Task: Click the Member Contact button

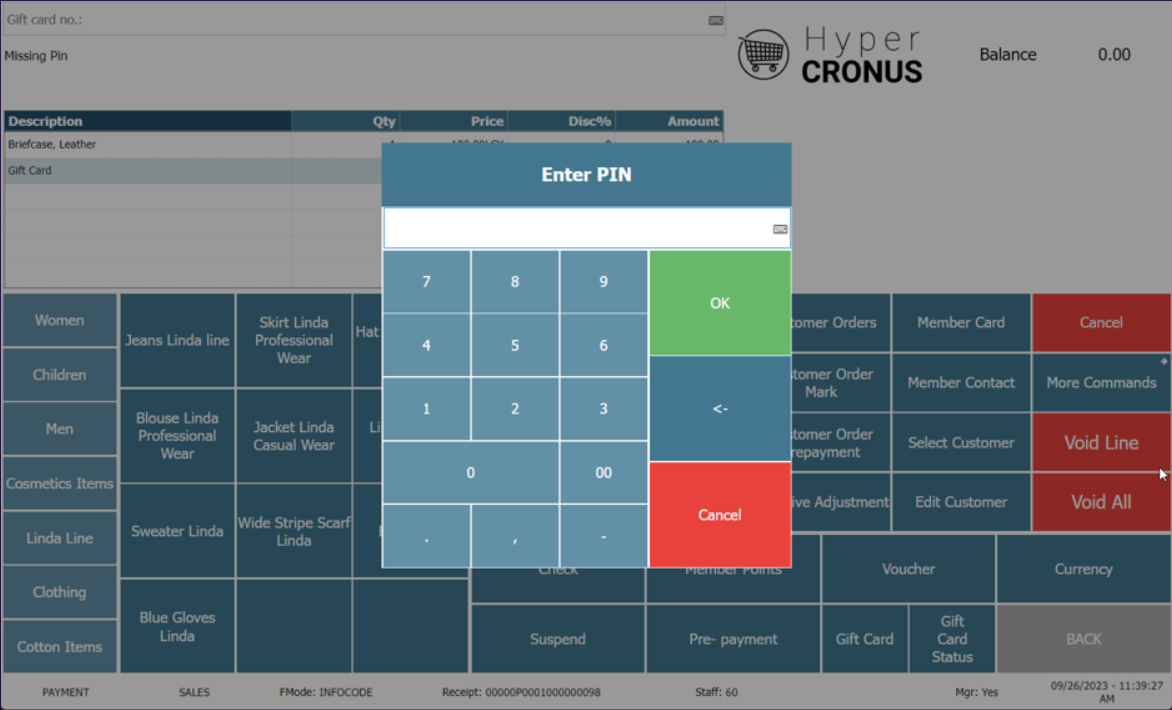Action: [961, 382]
